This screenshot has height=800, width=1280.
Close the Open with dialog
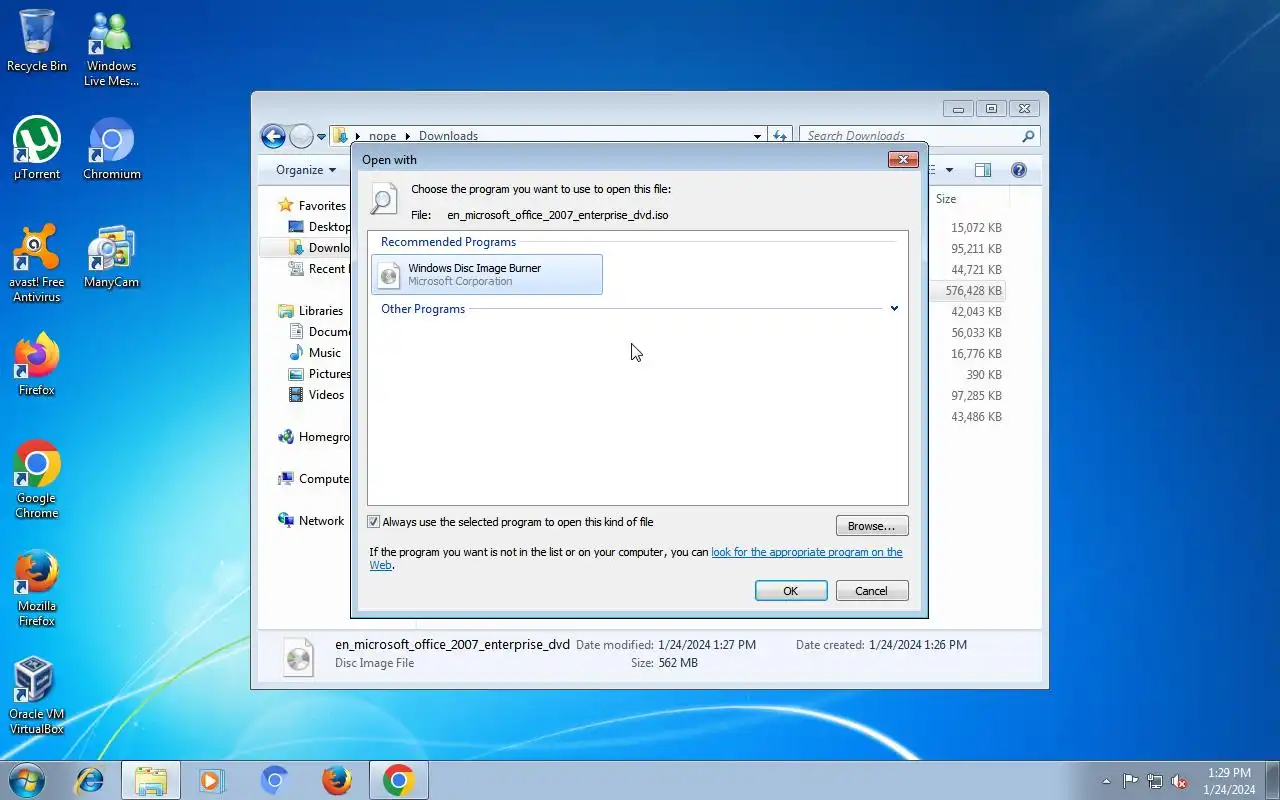[903, 160]
